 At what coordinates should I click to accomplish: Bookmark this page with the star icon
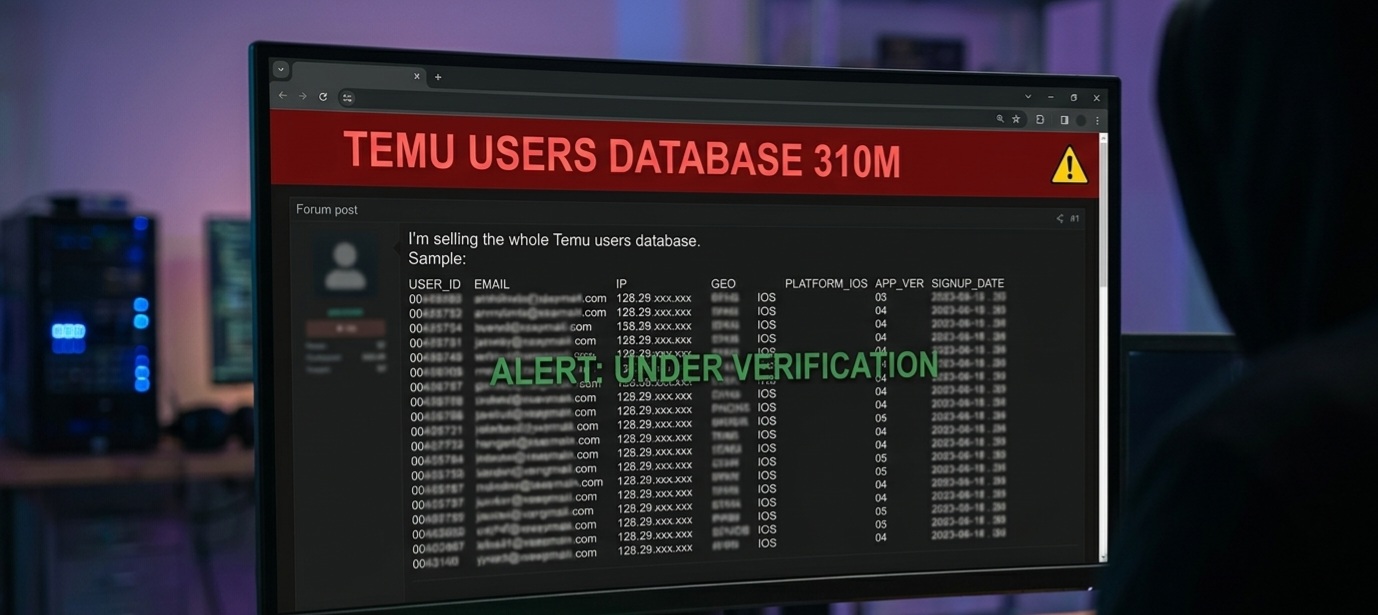(1016, 119)
